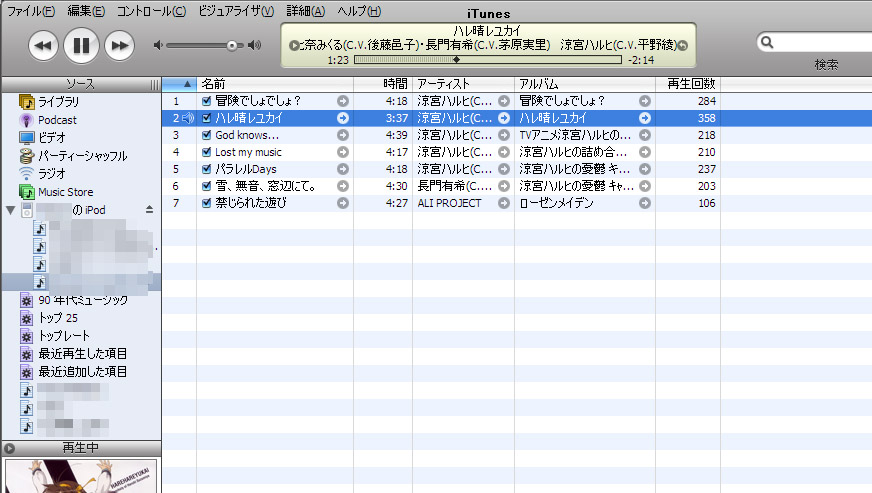The width and height of the screenshot is (872, 493).
Task: Sort by アルバム column header
Action: click(x=584, y=84)
